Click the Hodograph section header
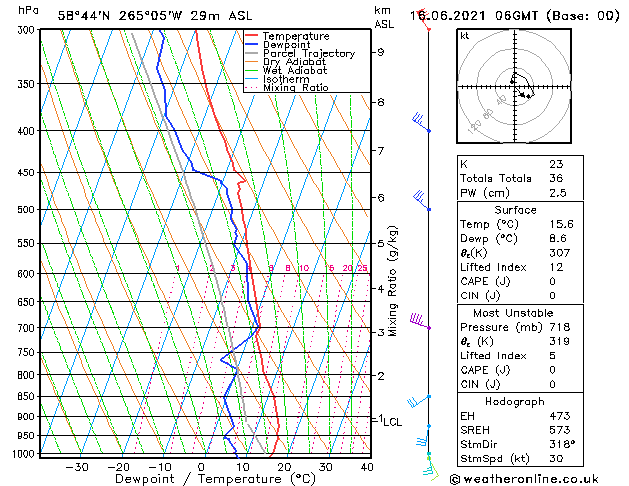This screenshot has height=486, width=629. point(515,402)
